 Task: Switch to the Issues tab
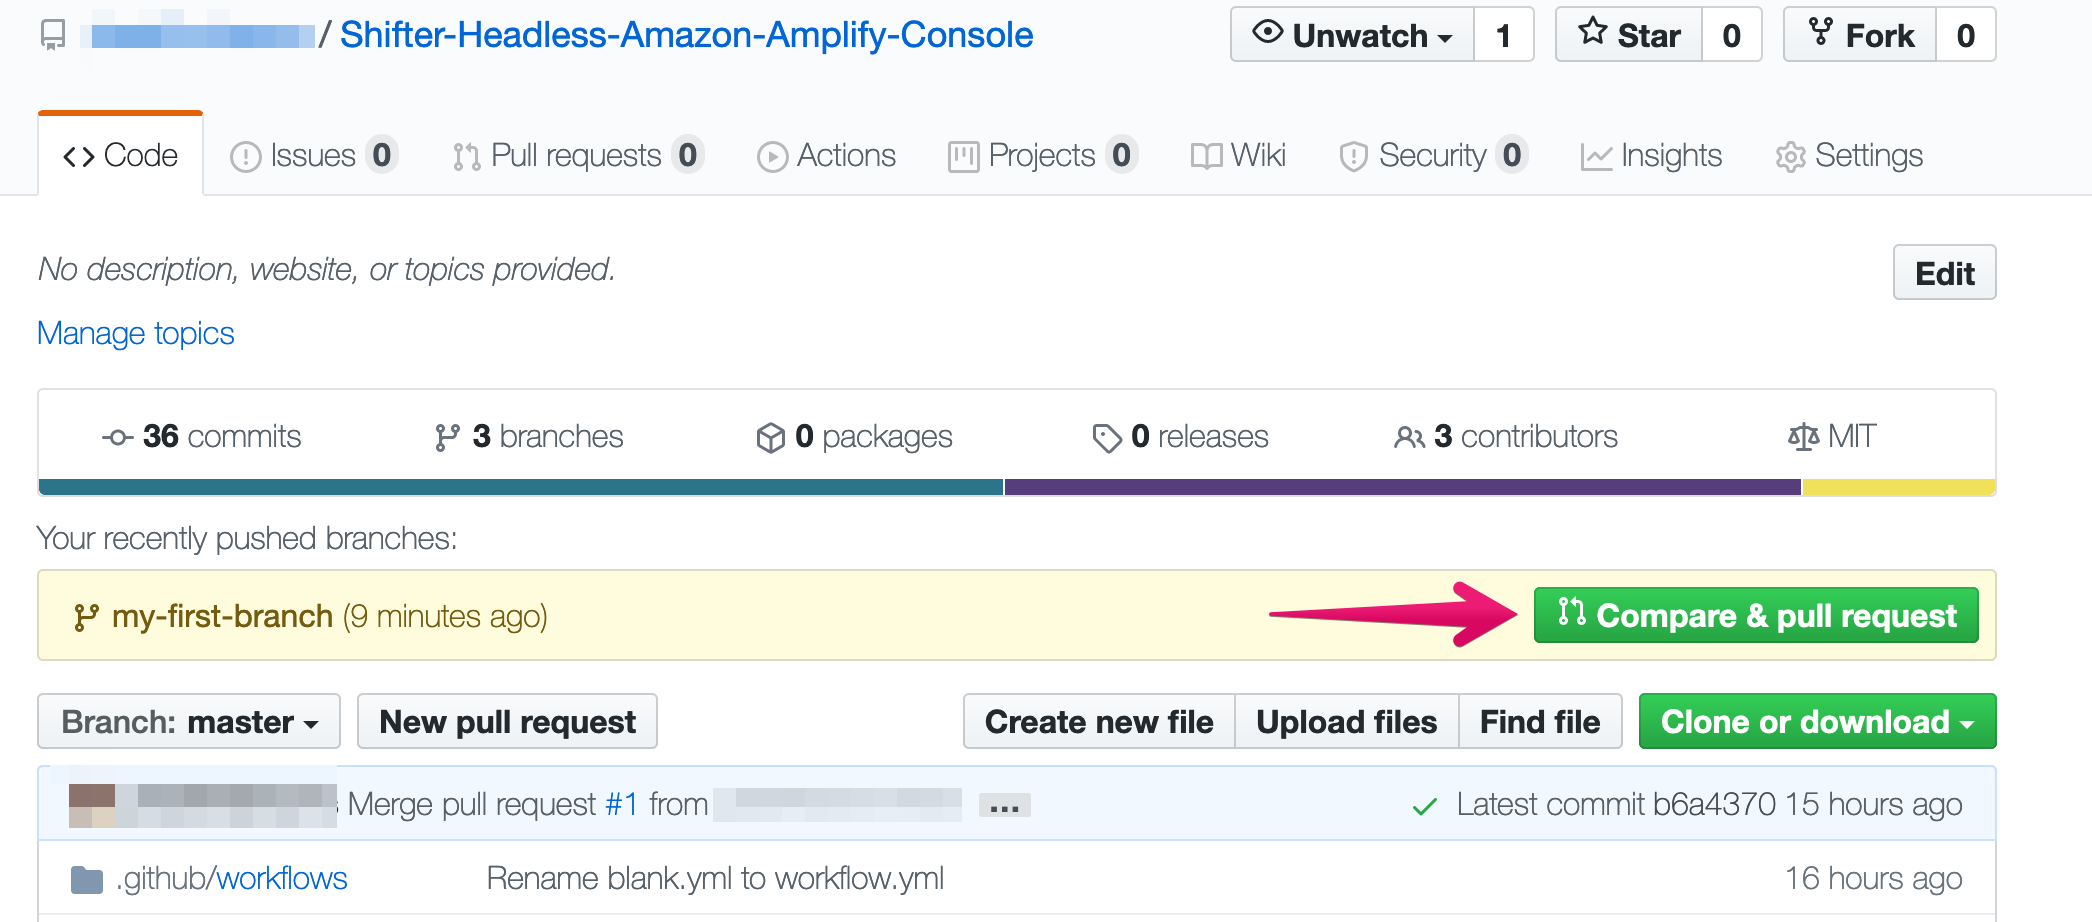click(314, 155)
